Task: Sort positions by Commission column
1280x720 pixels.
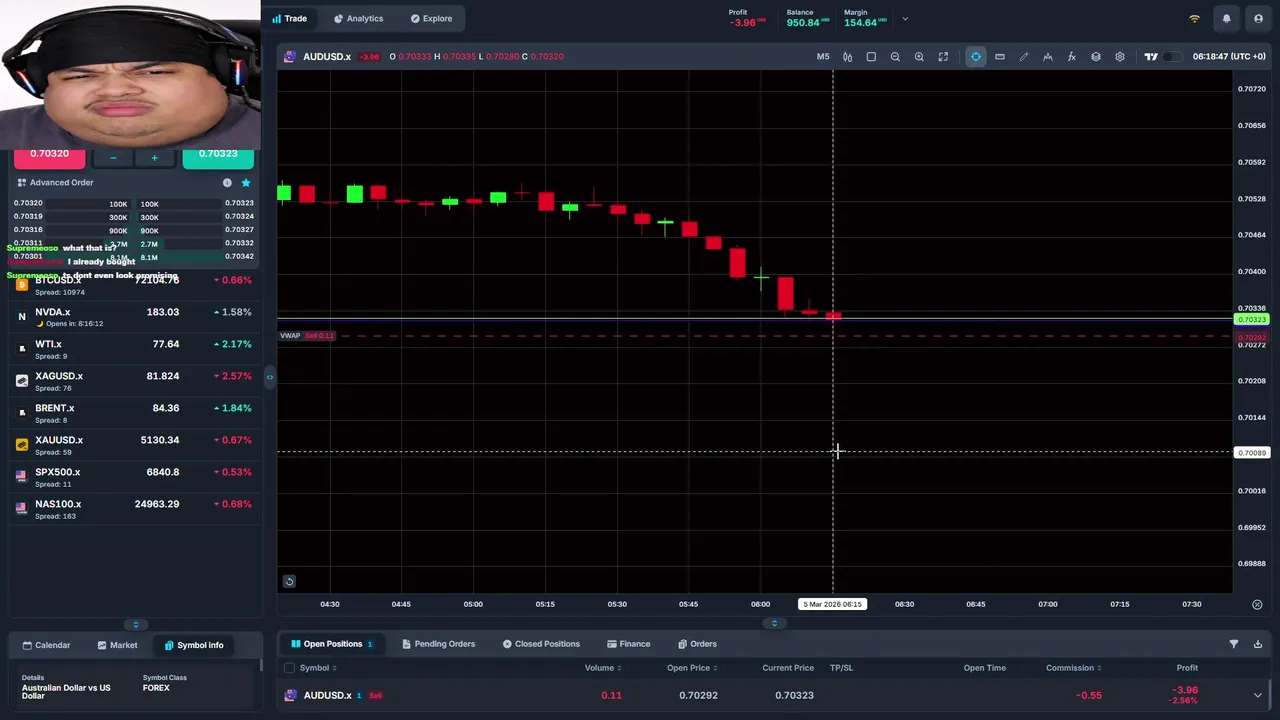Action: click(x=1074, y=668)
